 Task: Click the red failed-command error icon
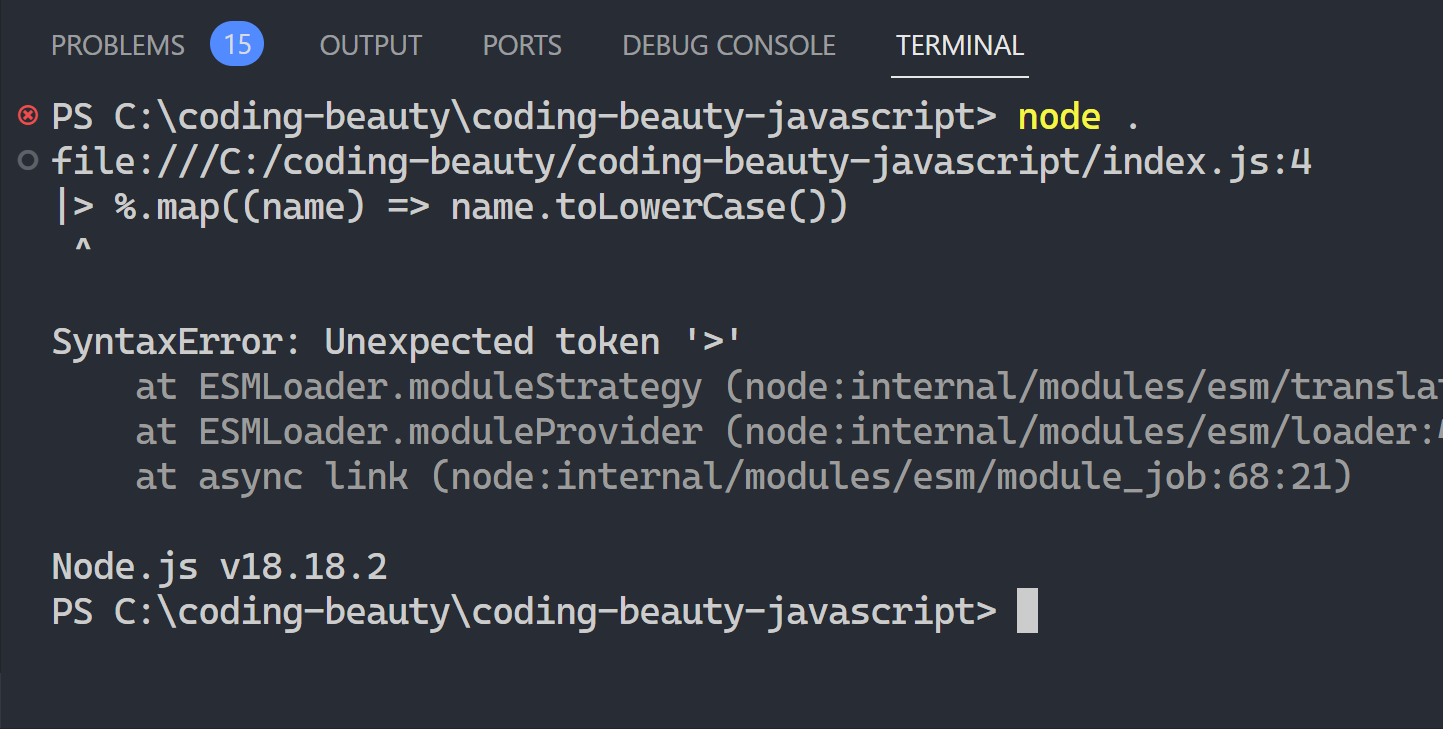coord(28,117)
